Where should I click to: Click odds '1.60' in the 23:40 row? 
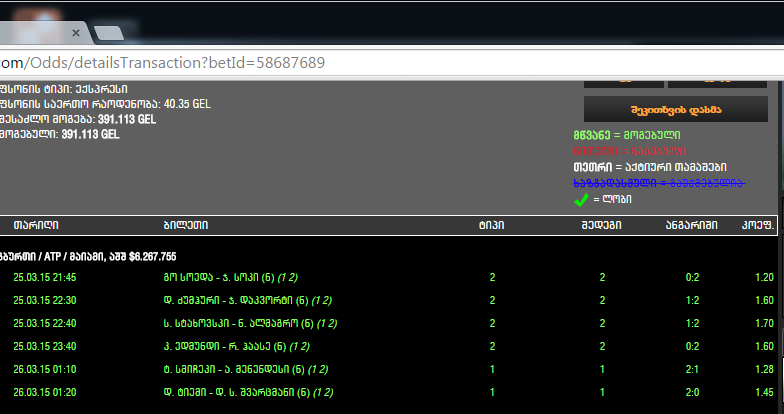pyautogui.click(x=764, y=346)
